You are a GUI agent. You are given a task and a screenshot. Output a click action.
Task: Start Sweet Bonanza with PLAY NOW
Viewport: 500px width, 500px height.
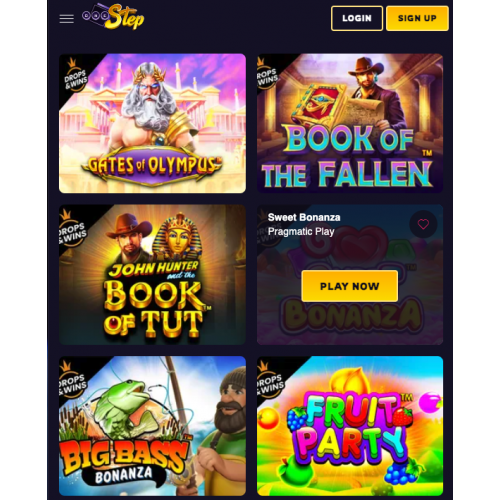pos(350,286)
